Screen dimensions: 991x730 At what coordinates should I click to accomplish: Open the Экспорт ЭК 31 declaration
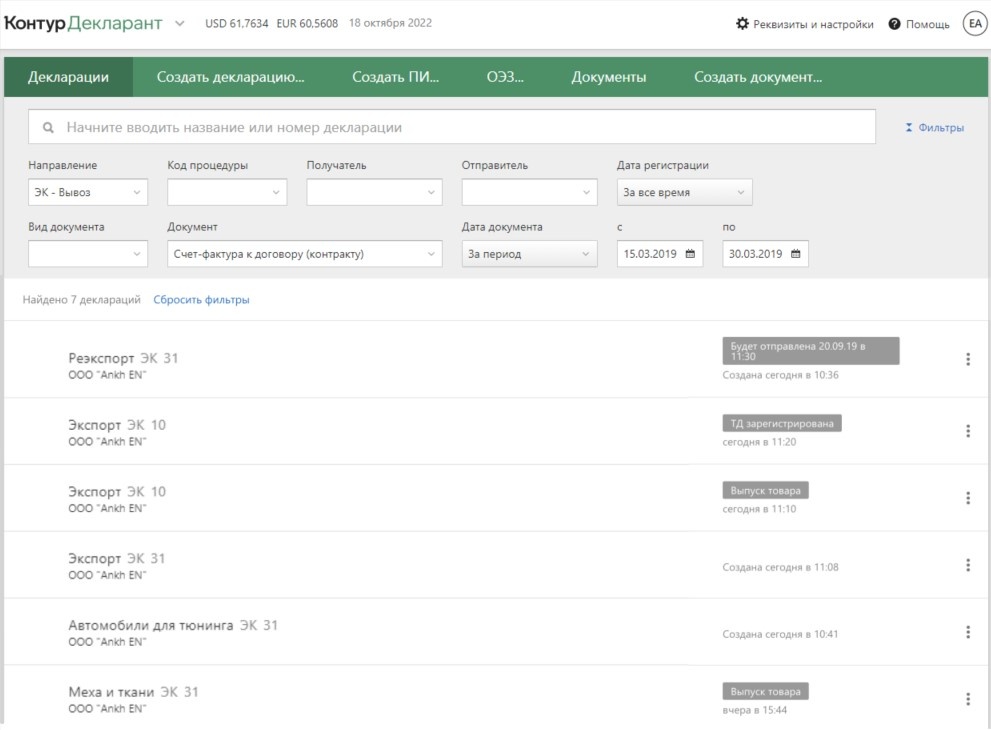click(x=117, y=559)
